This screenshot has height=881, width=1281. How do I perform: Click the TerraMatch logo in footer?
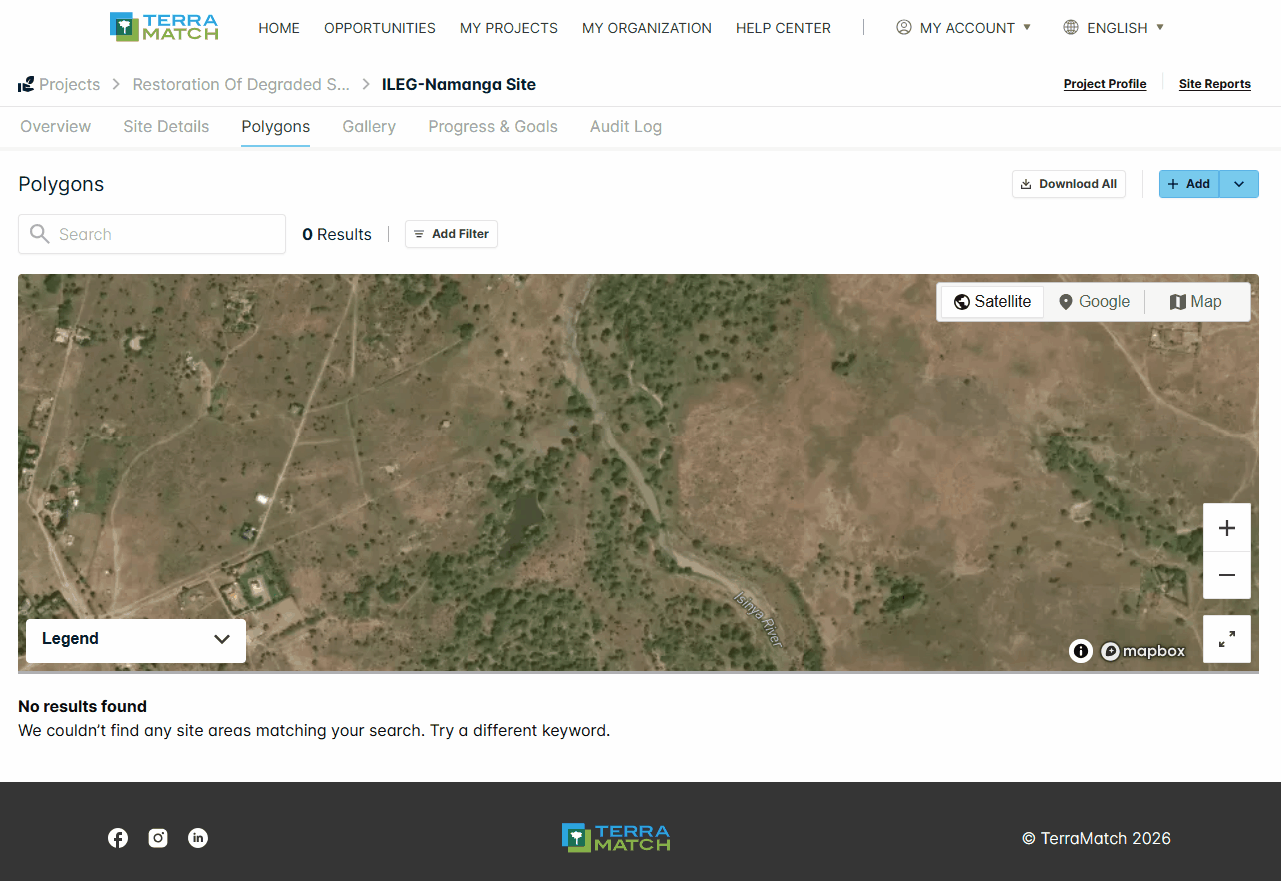616,838
